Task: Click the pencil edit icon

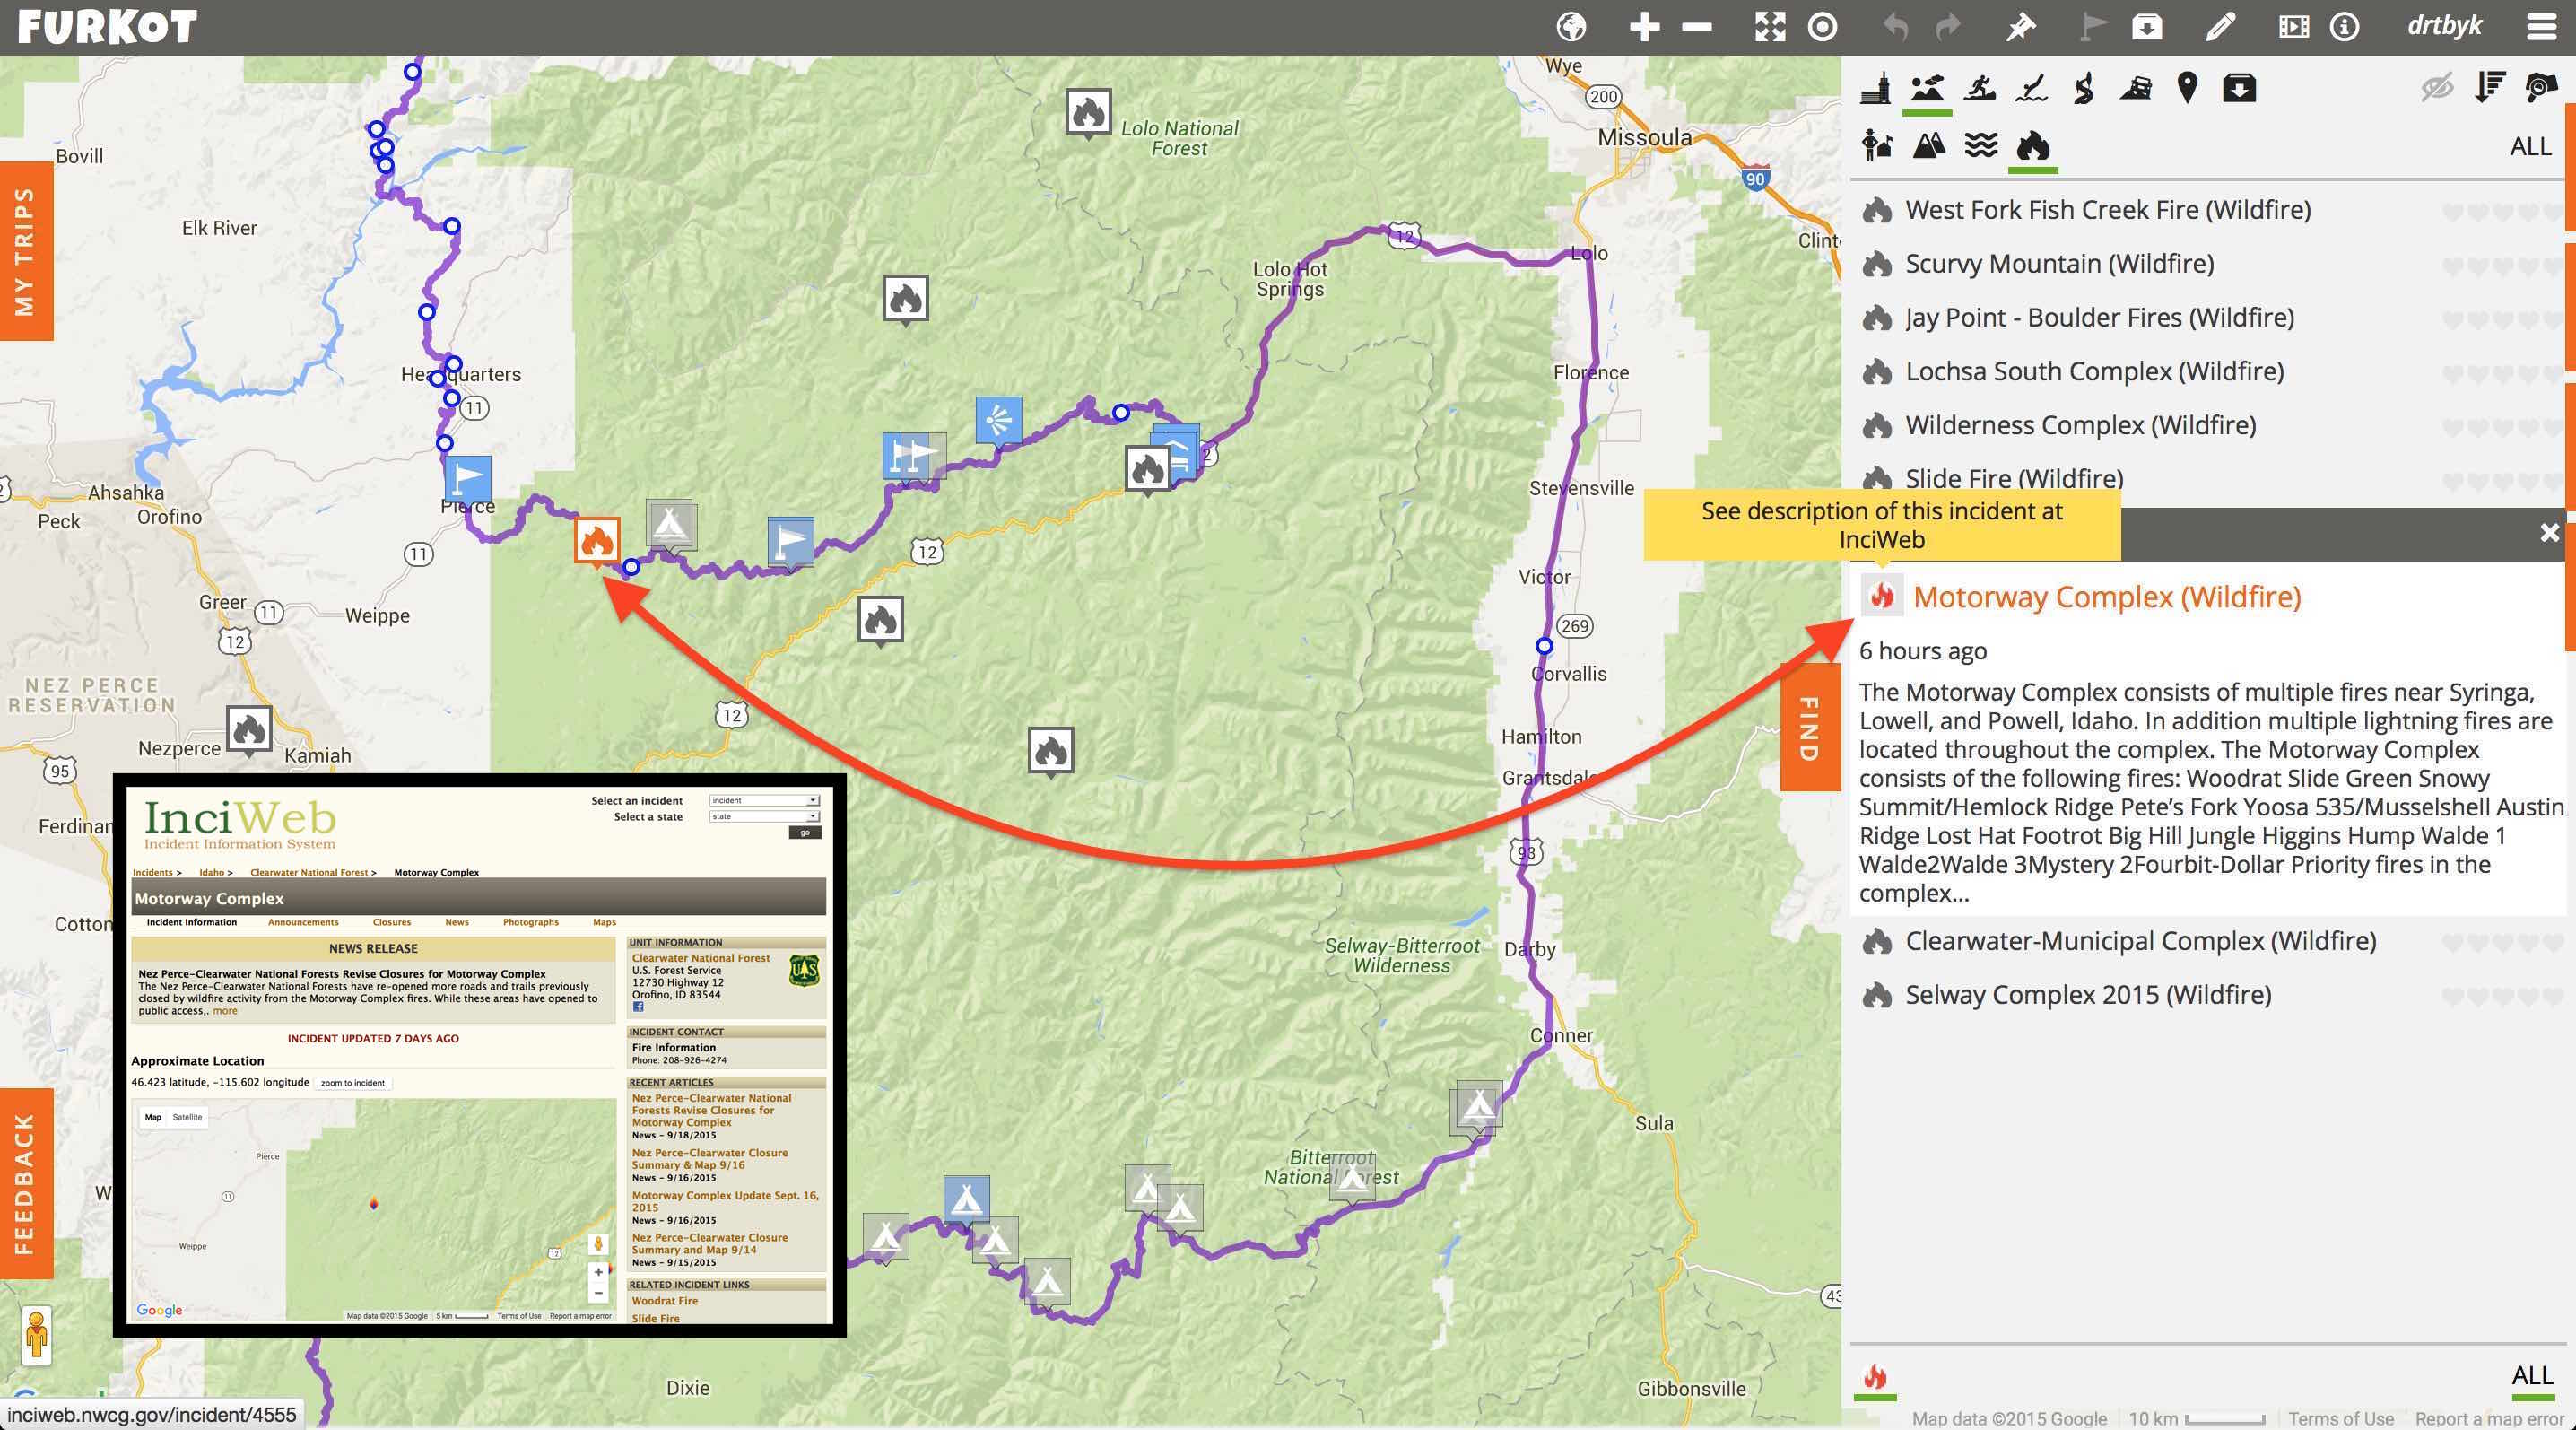Action: [2220, 27]
